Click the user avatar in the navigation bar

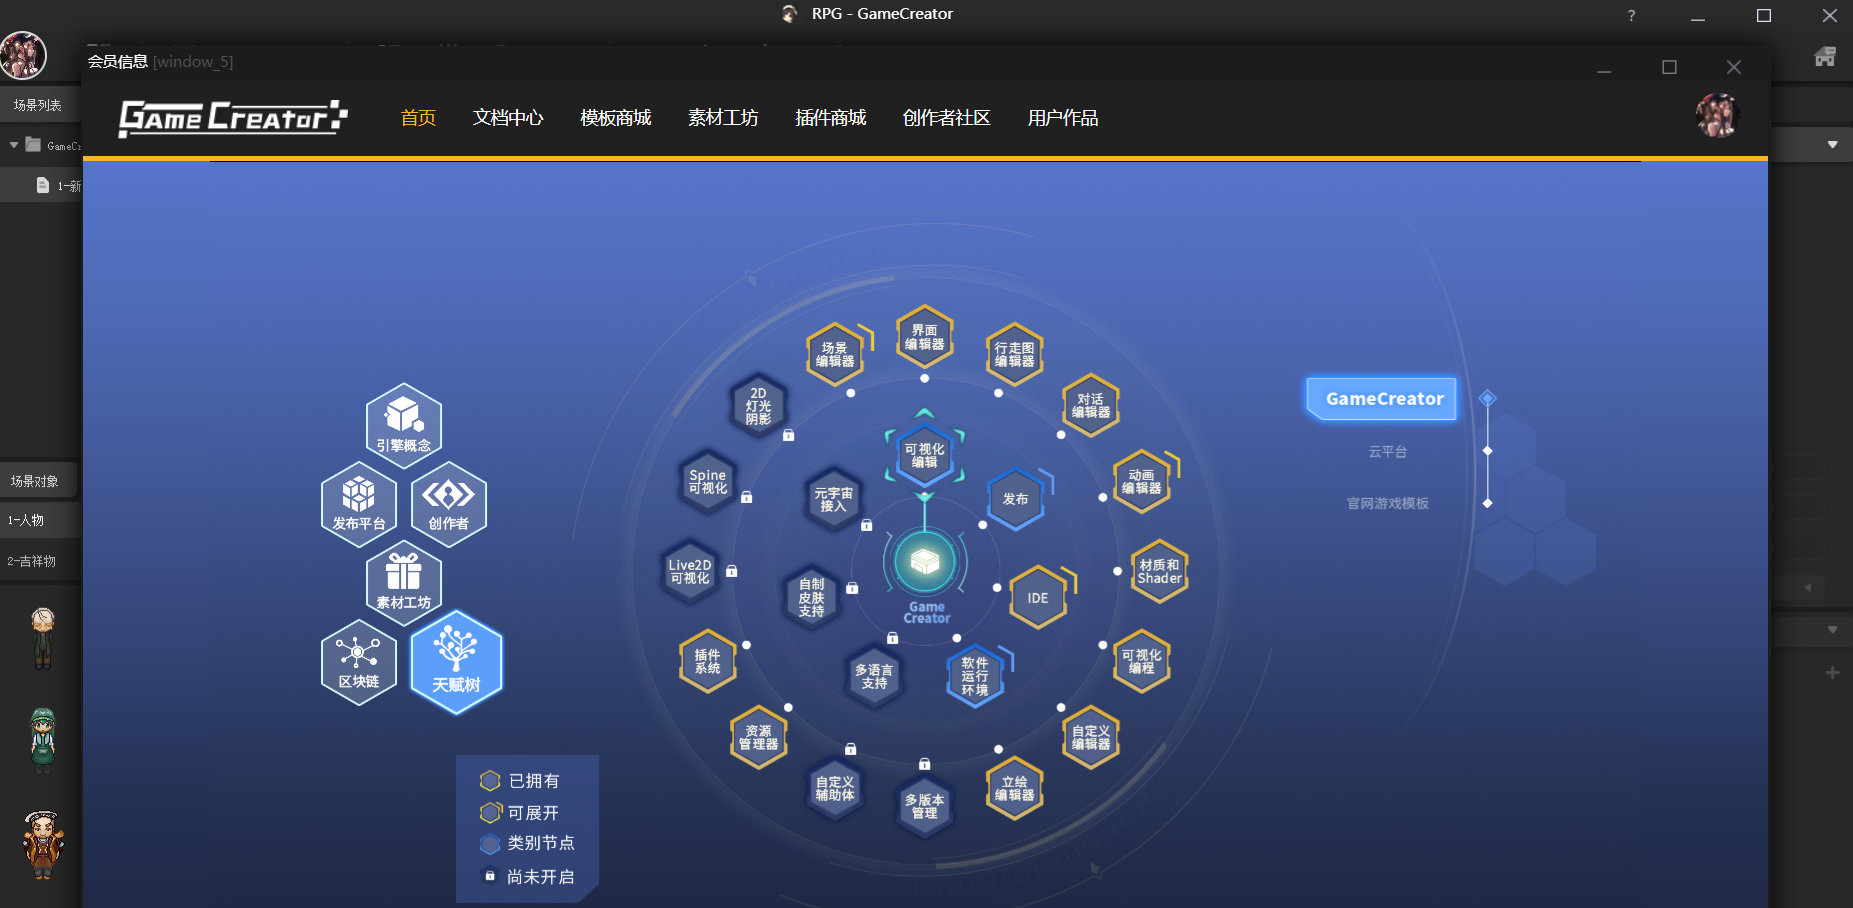tap(1718, 116)
